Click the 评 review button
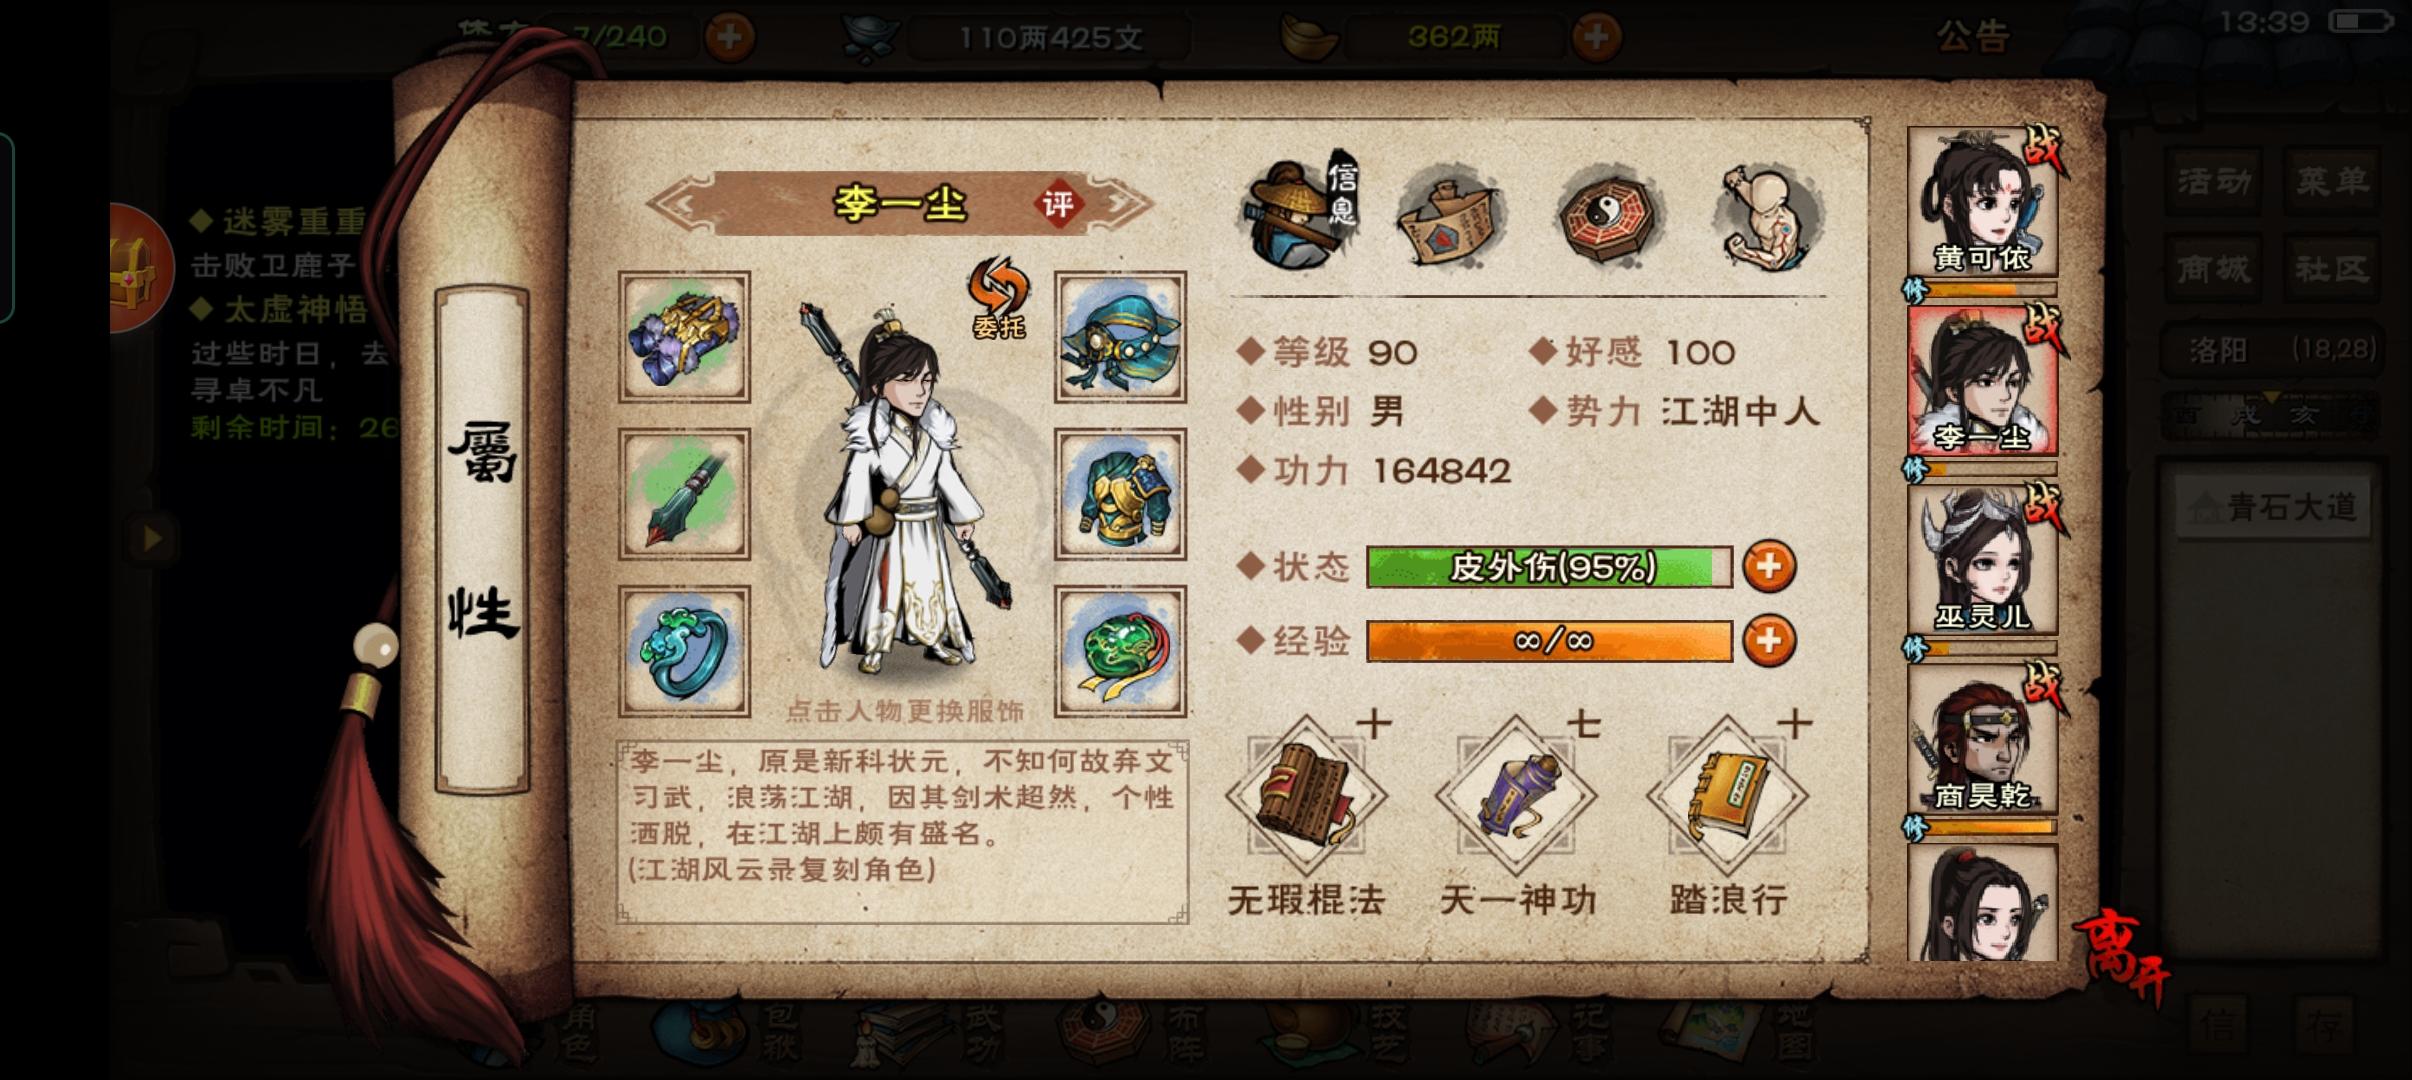 (x=1058, y=205)
